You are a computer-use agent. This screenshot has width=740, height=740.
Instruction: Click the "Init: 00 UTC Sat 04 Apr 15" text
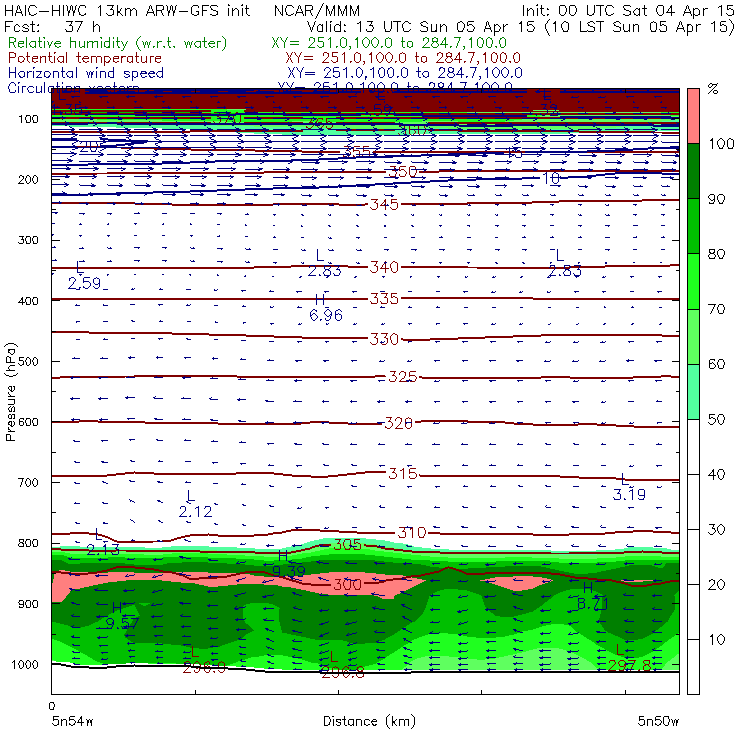pyautogui.click(x=628, y=11)
